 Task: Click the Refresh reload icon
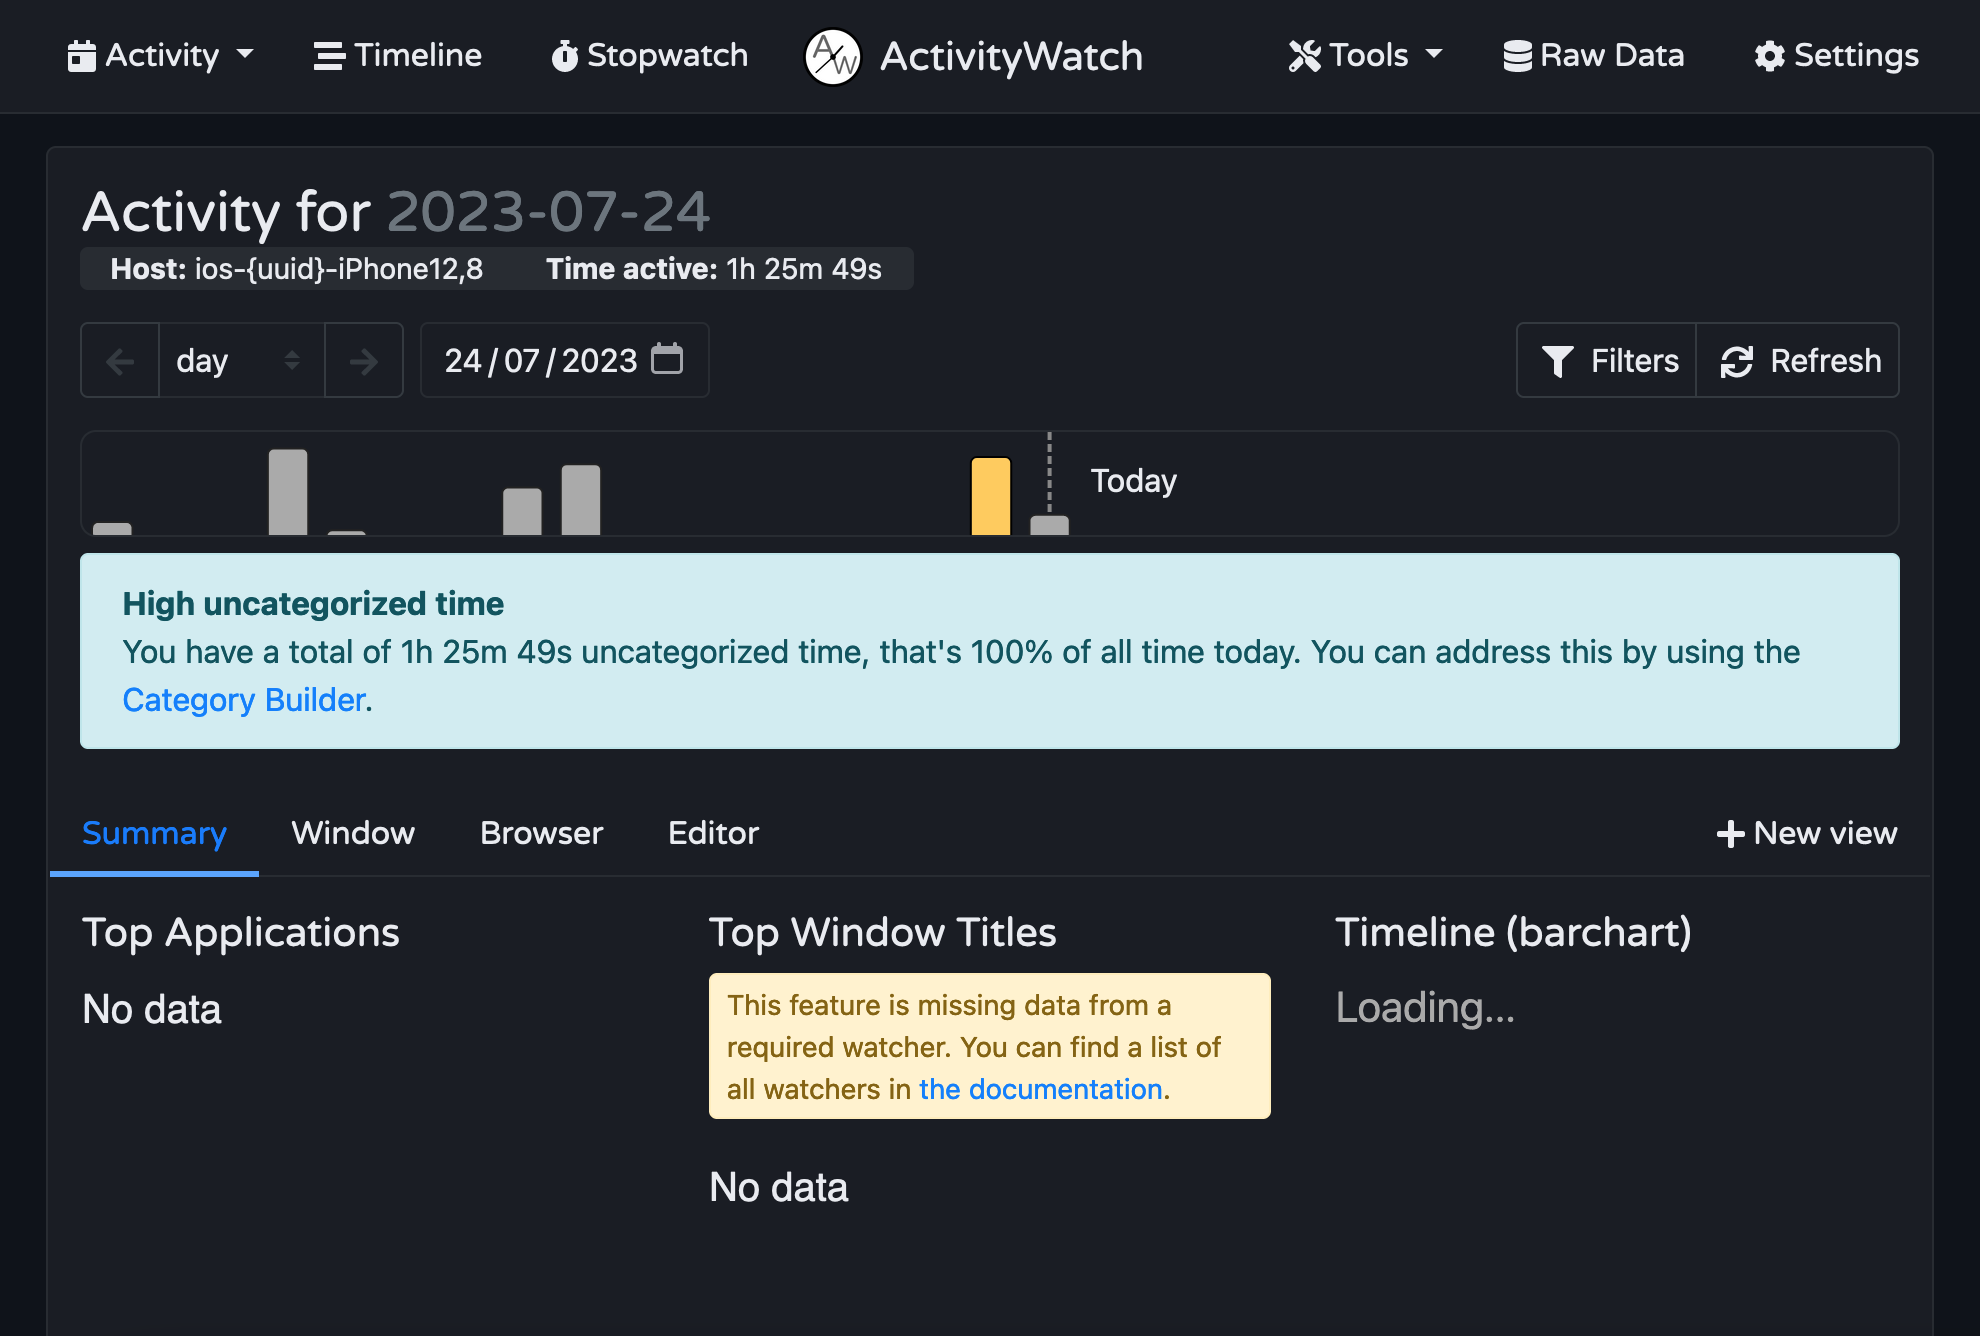(x=1737, y=360)
